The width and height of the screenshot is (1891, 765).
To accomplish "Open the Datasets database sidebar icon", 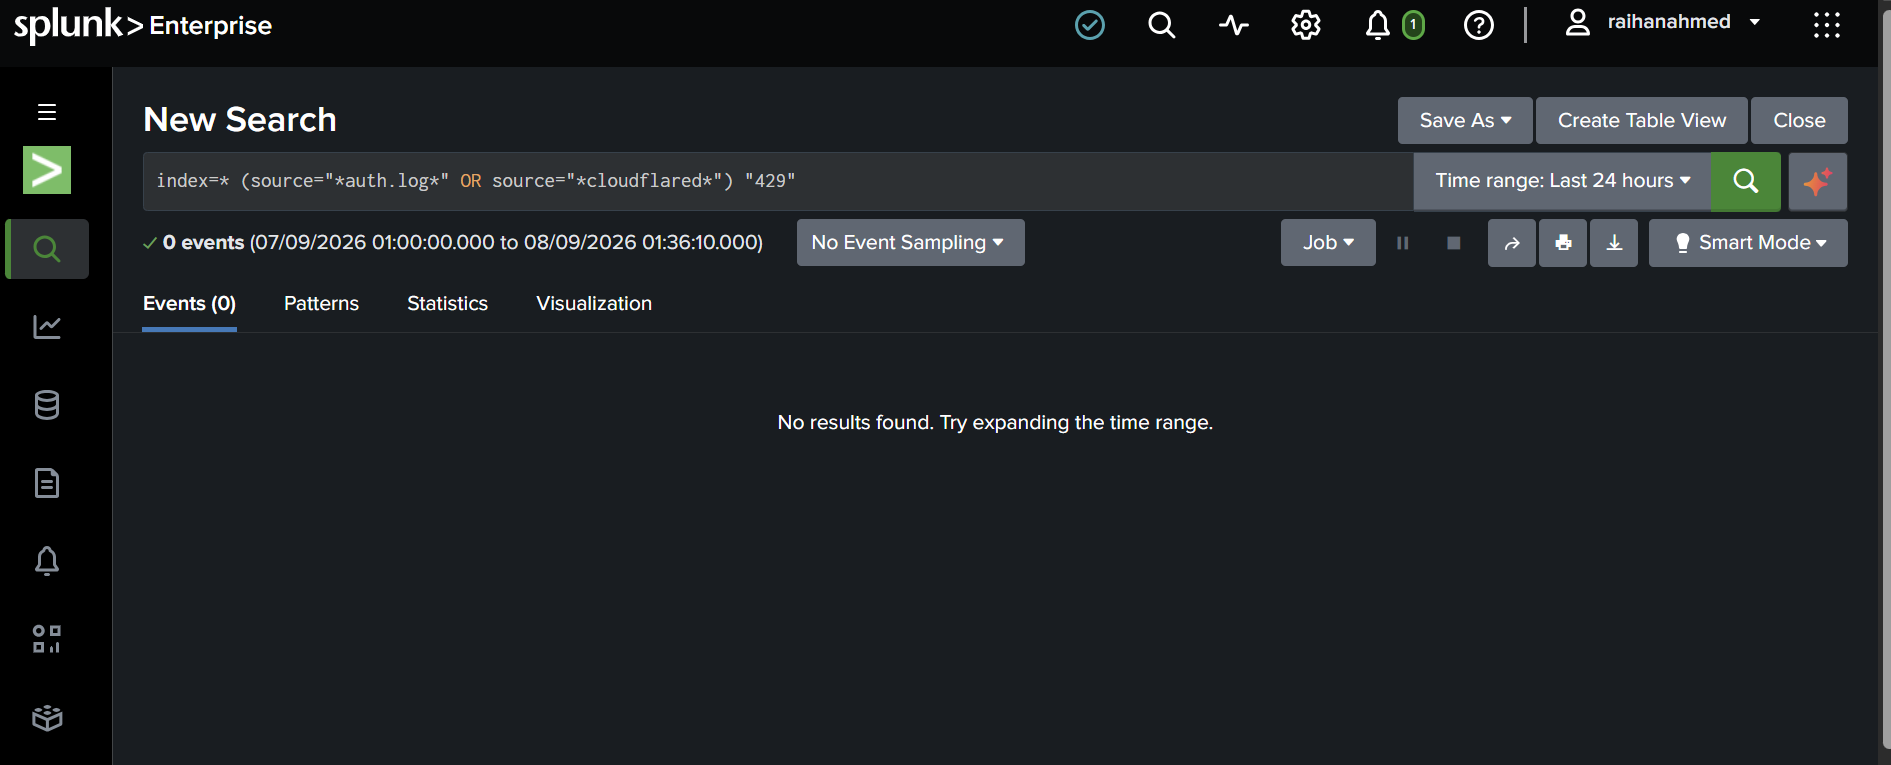I will [x=47, y=405].
